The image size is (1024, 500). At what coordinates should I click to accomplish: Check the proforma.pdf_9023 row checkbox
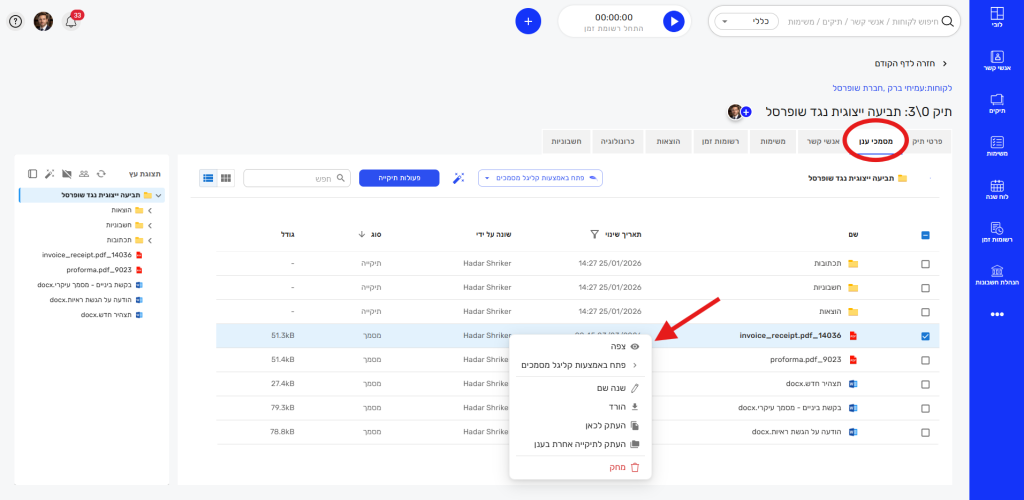925,360
